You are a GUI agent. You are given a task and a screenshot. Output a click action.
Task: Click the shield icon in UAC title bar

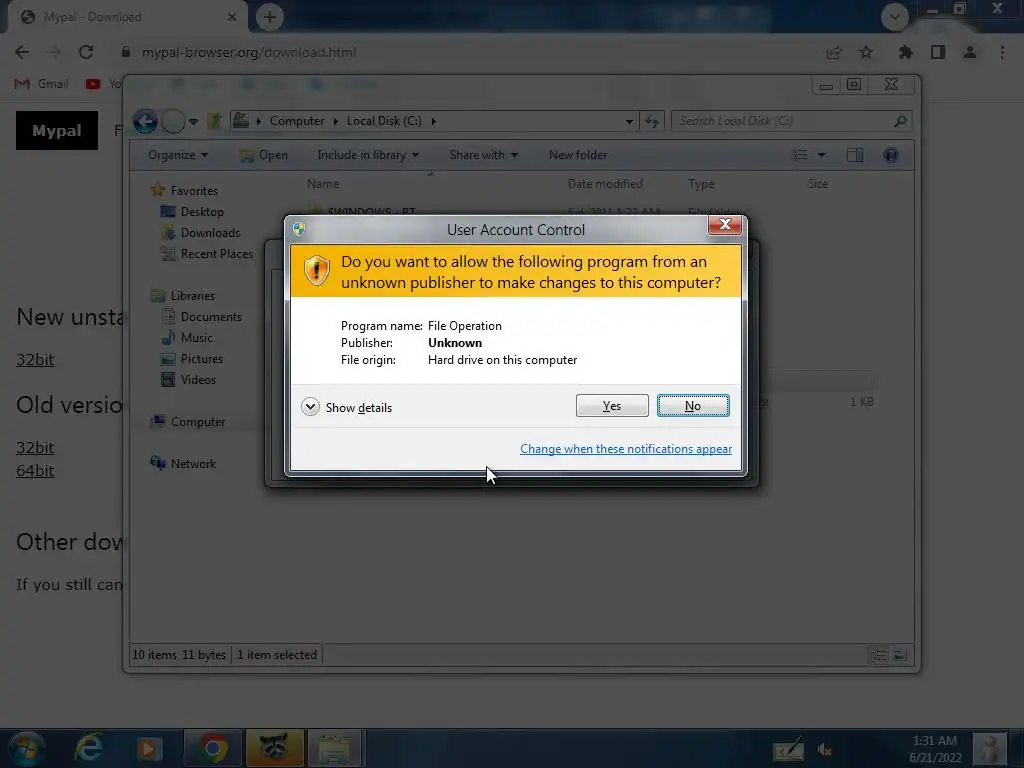click(299, 229)
